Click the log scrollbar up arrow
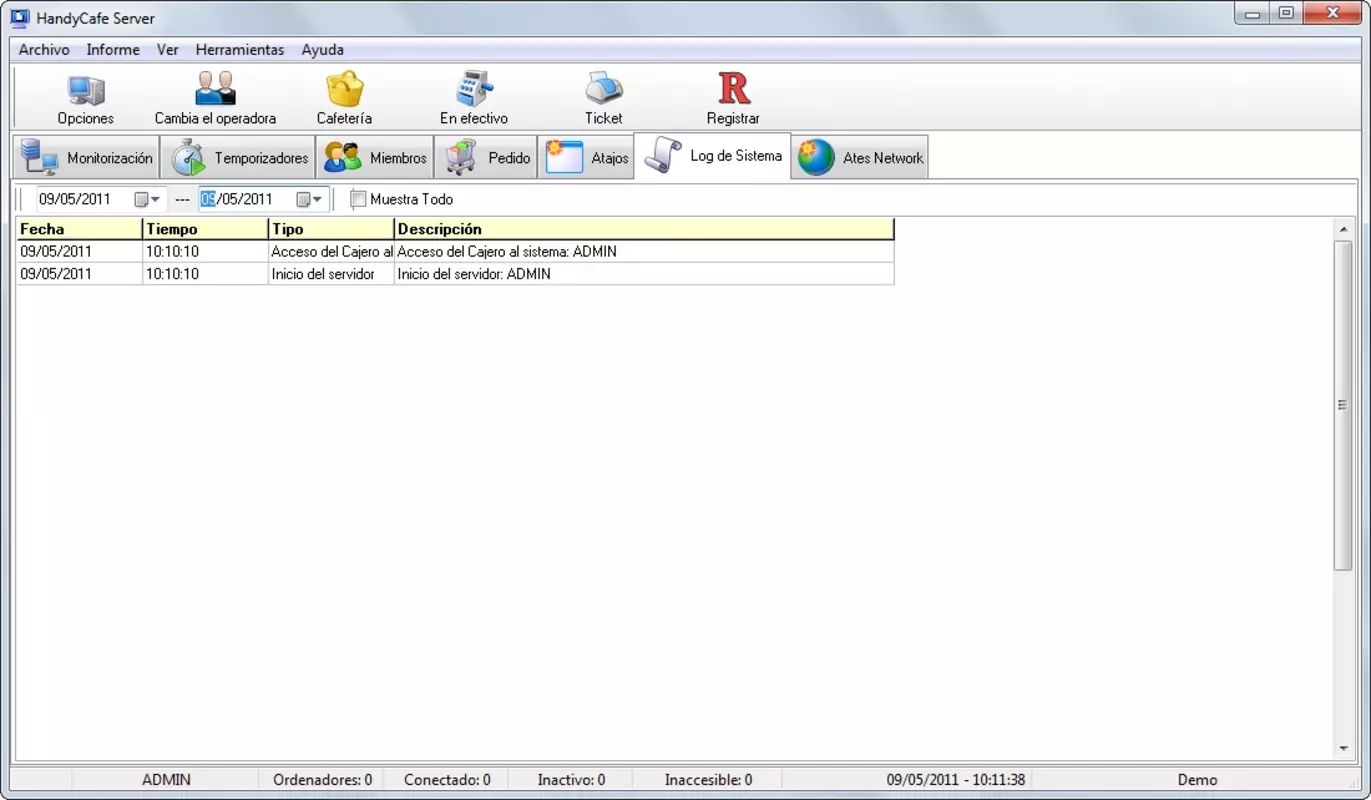Screen dimensions: 1371x800 point(1343,230)
